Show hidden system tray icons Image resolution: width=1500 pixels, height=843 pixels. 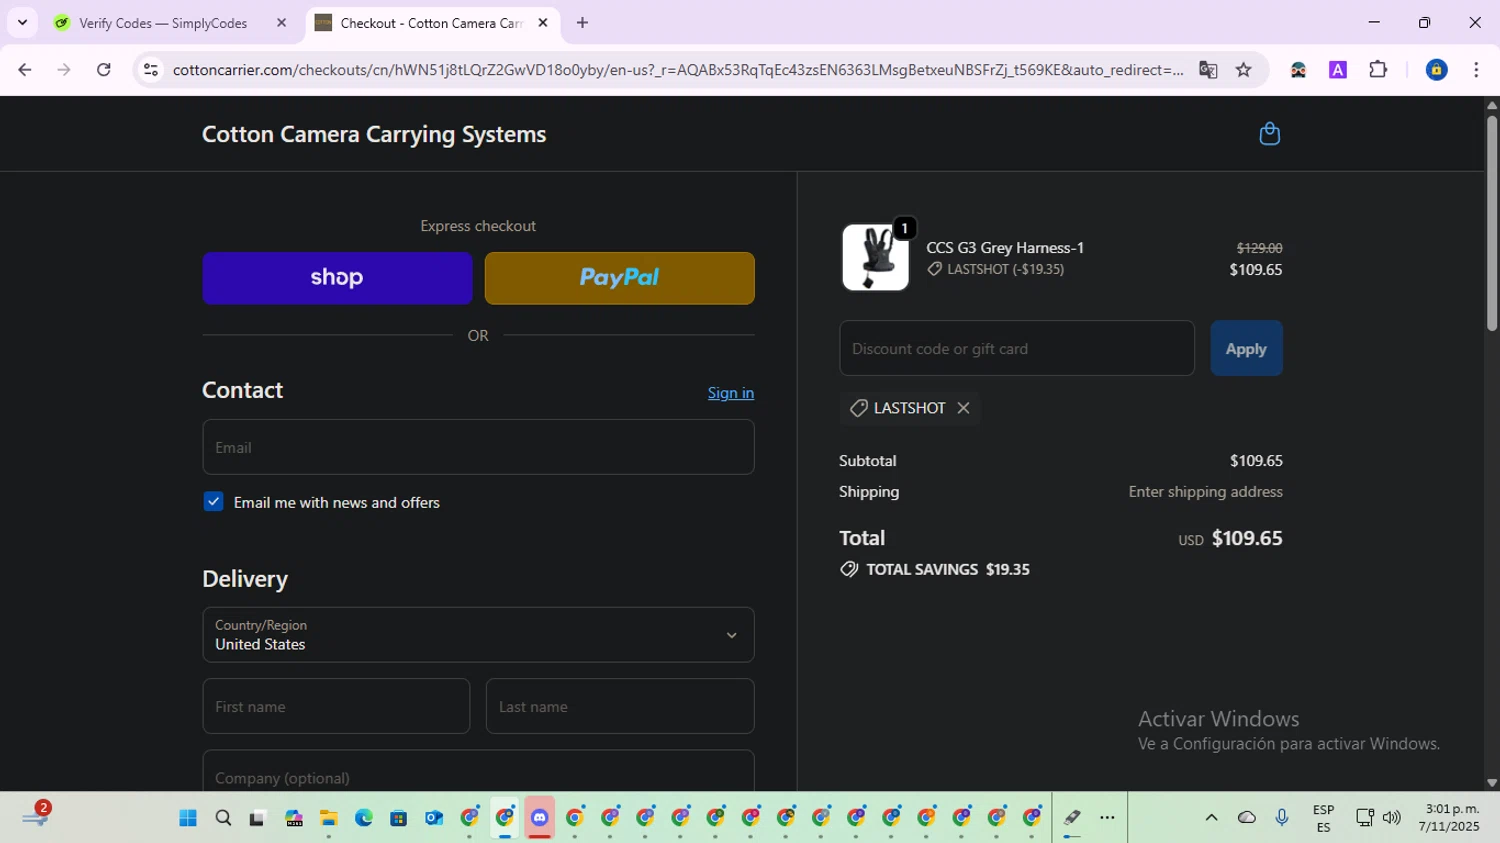(1211, 818)
